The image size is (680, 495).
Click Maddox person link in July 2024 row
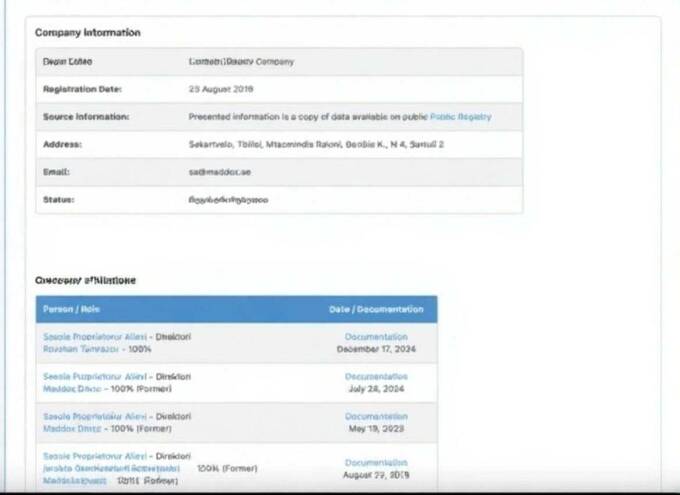click(x=72, y=389)
